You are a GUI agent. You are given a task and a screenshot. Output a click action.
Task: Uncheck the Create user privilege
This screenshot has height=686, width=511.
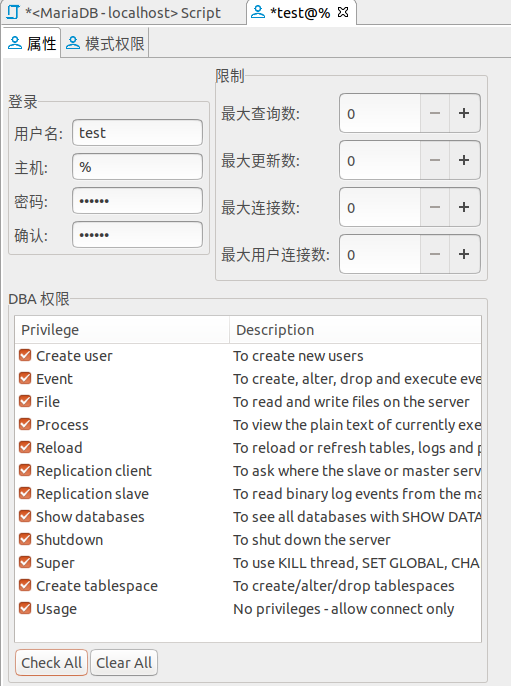[25, 355]
